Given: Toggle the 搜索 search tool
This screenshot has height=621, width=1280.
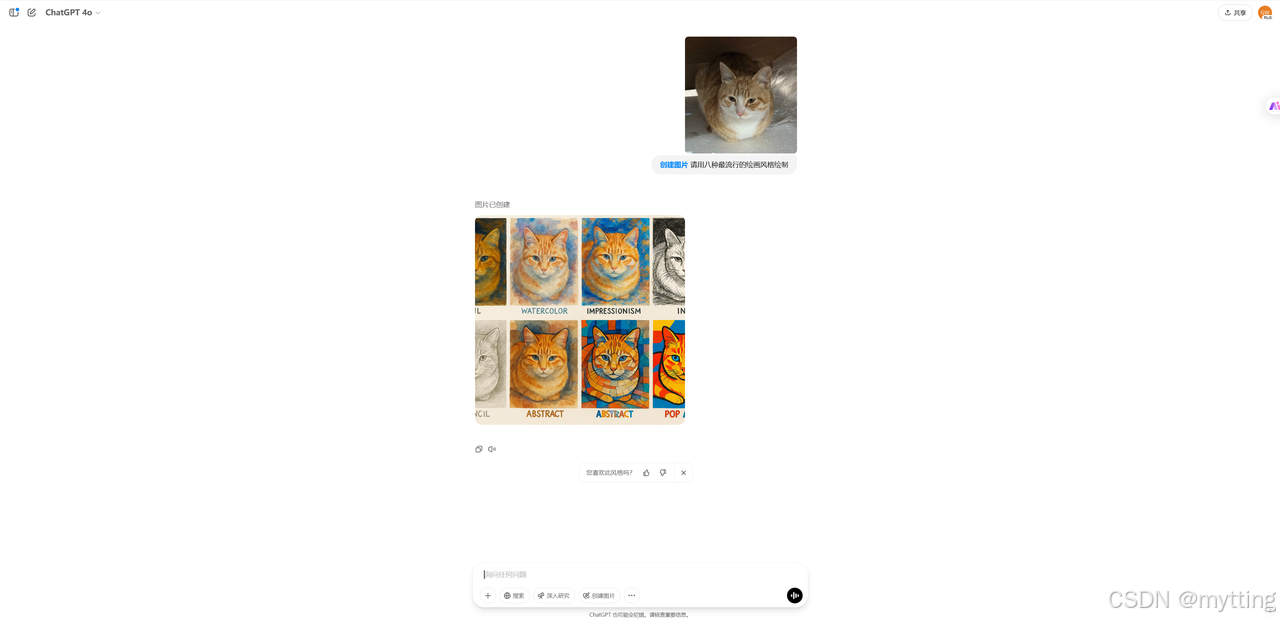Looking at the screenshot, I should [514, 595].
